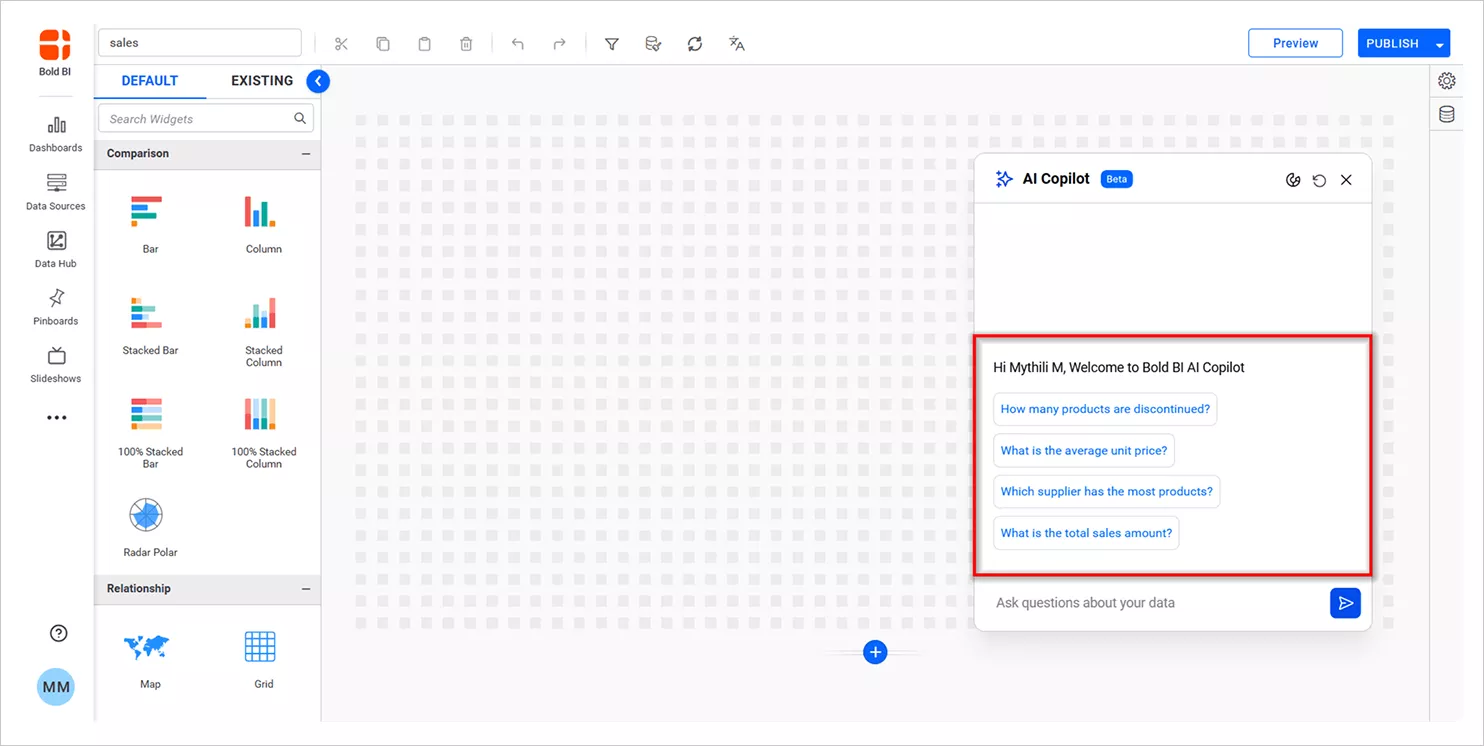
Task: Switch to the DEFAULT widgets tab
Action: (150, 81)
